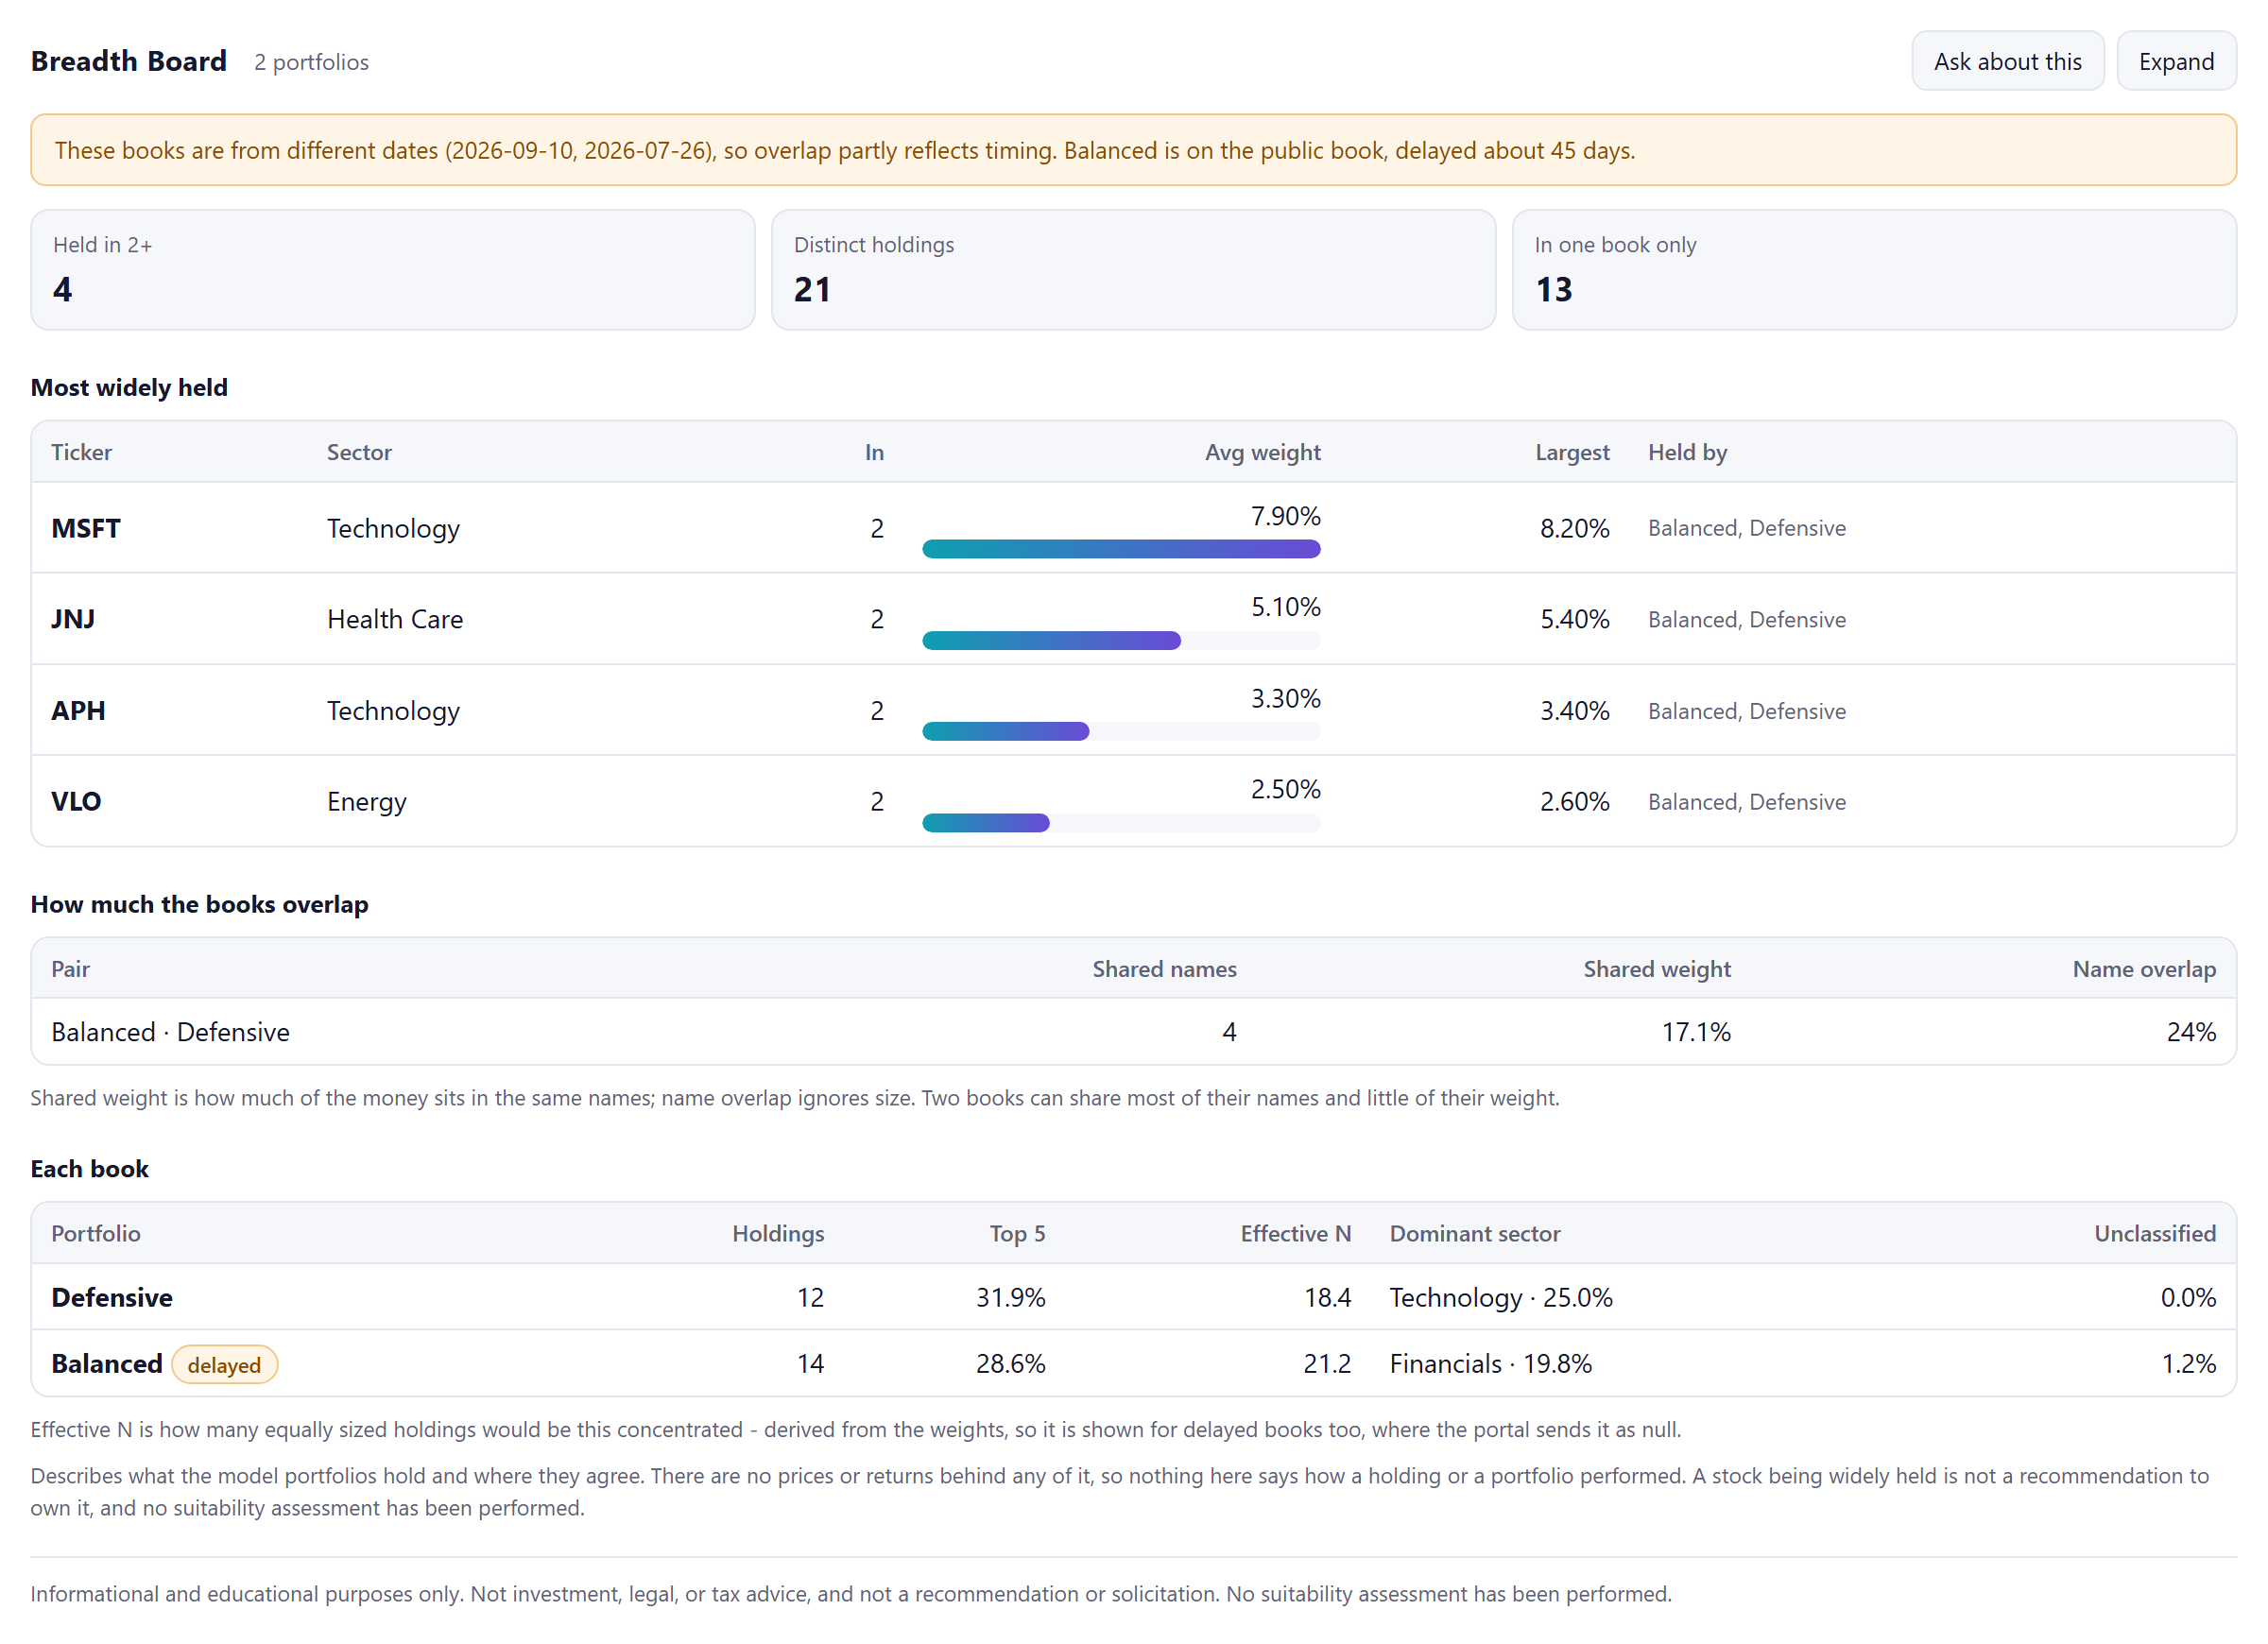
Task: Click the 1.2% unclassified value
Action: tap(2188, 1364)
